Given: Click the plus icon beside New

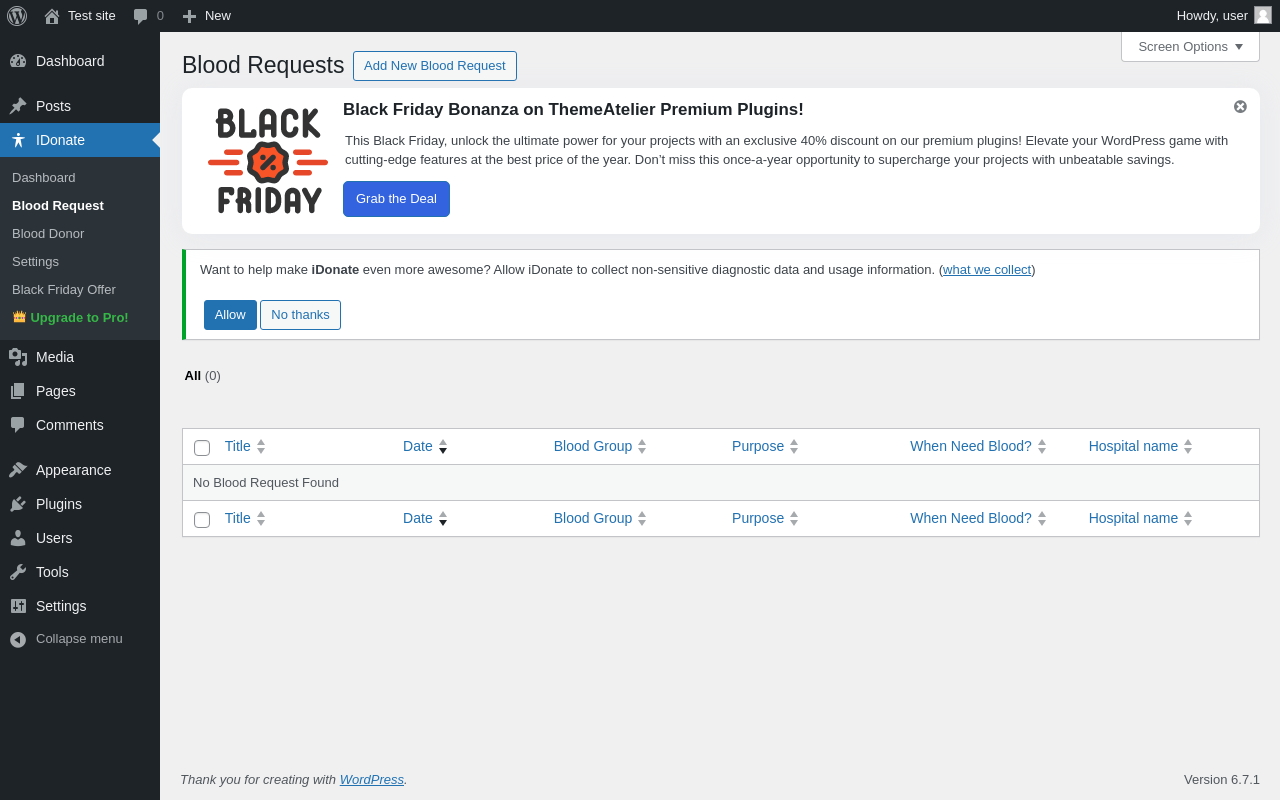Looking at the screenshot, I should (189, 16).
